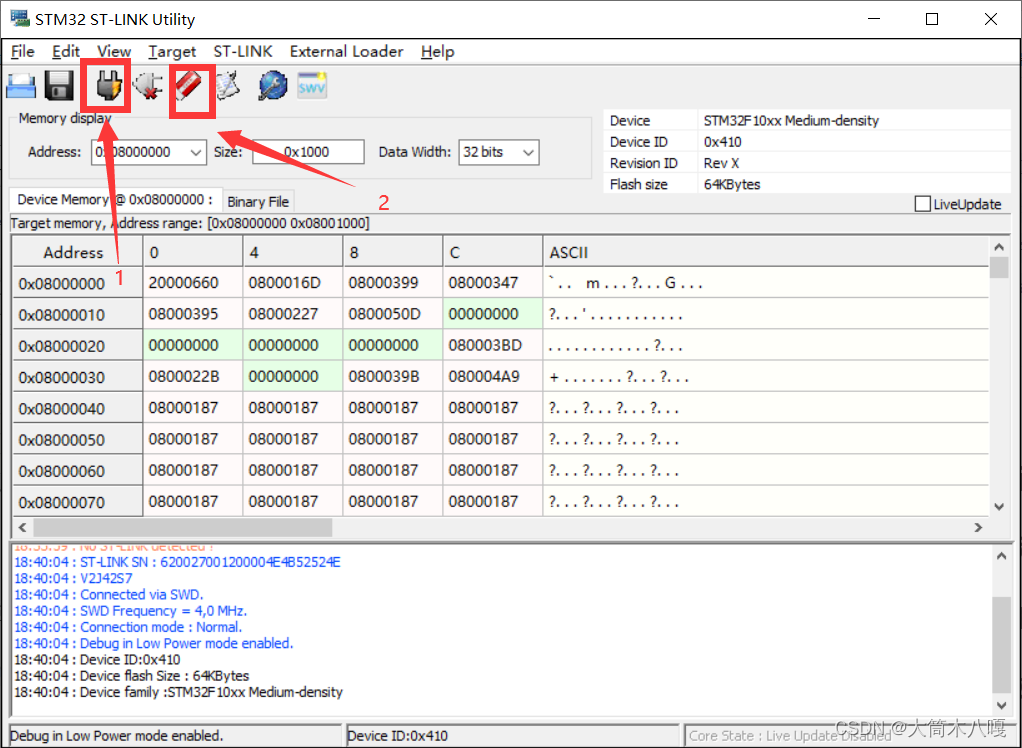Erase the chip memory
Viewport: 1022px width, 748px height.
tap(191, 86)
